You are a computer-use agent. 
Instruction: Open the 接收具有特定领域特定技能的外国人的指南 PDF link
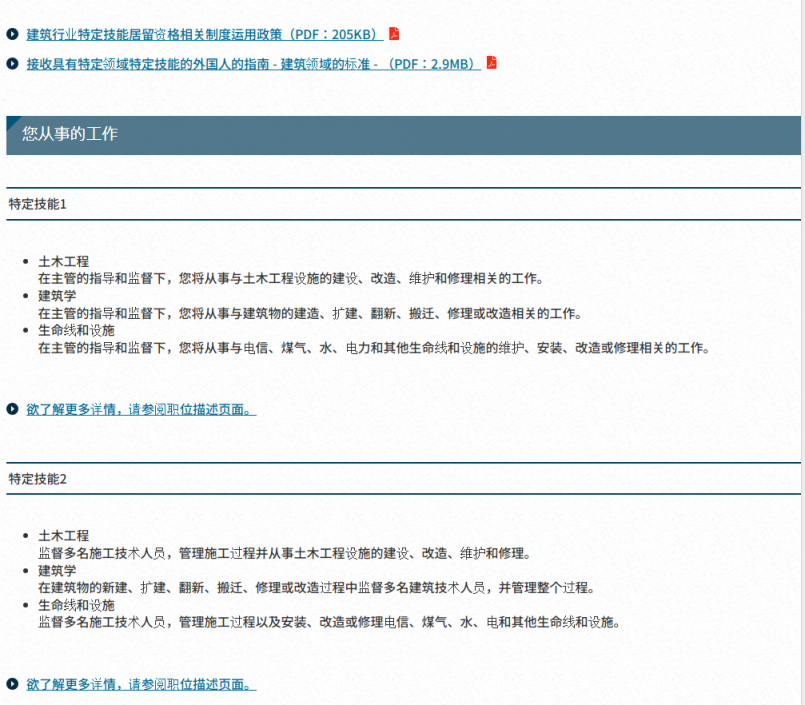[x=253, y=64]
